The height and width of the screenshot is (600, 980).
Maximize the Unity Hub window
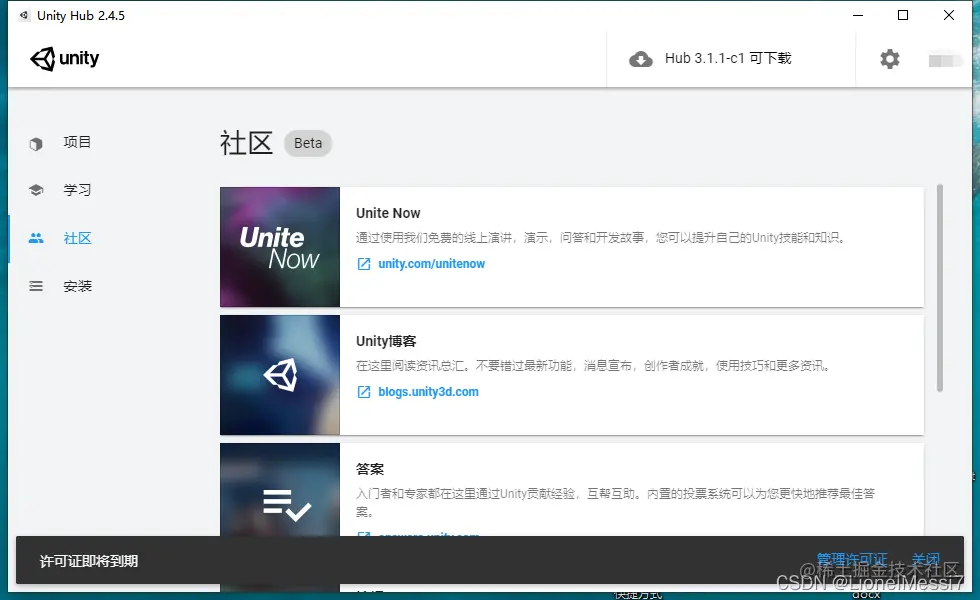903,15
